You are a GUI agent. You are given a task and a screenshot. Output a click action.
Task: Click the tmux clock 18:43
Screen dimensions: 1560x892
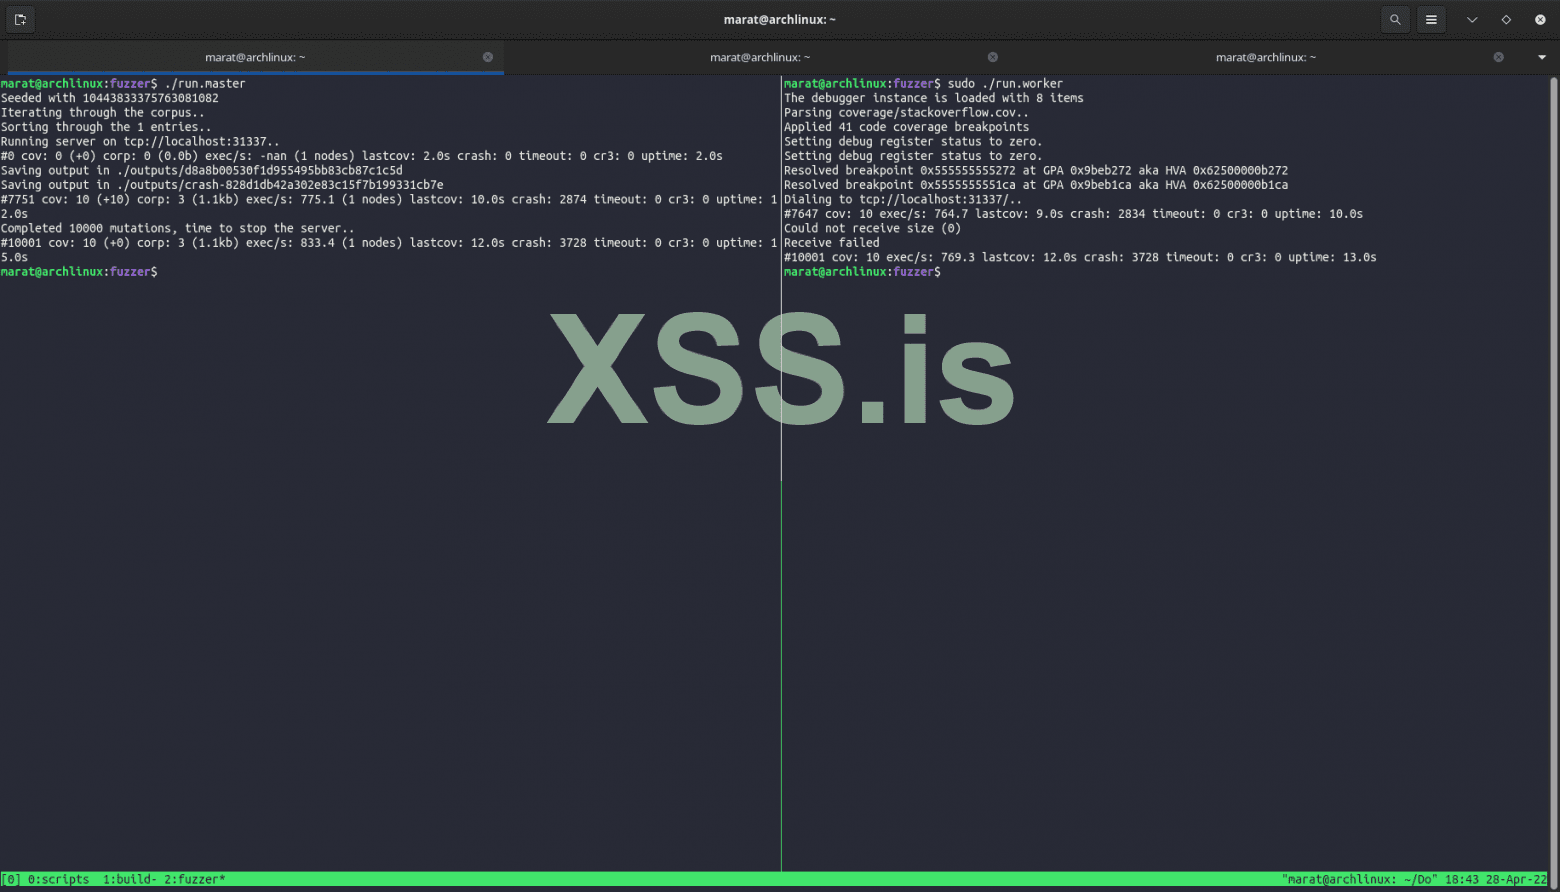1461,880
